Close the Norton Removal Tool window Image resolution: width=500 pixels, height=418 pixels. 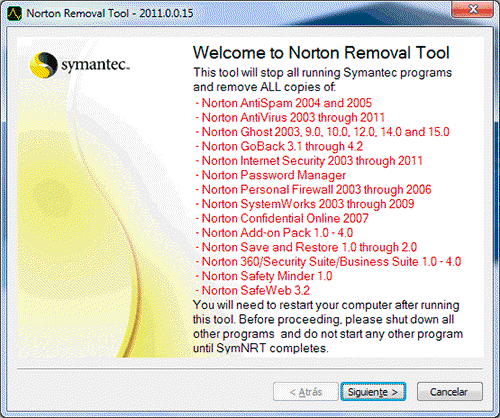[472, 9]
